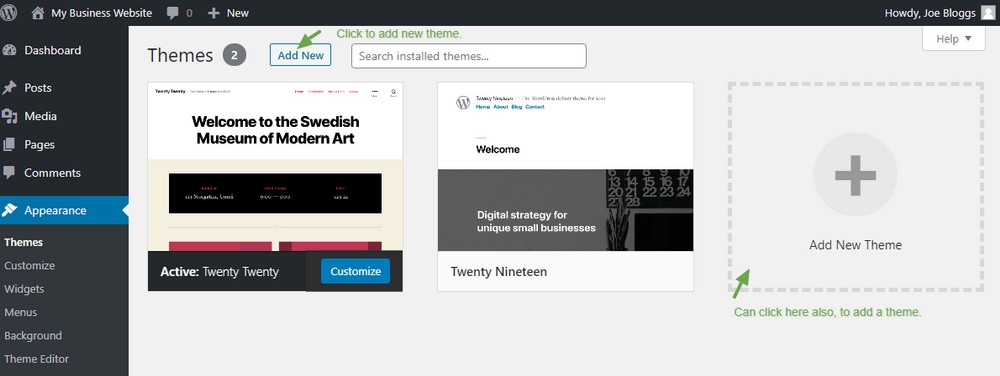Viewport: 1000px width, 376px height.
Task: Open Twenty Nineteen theme preview thumbnail
Action: 566,166
